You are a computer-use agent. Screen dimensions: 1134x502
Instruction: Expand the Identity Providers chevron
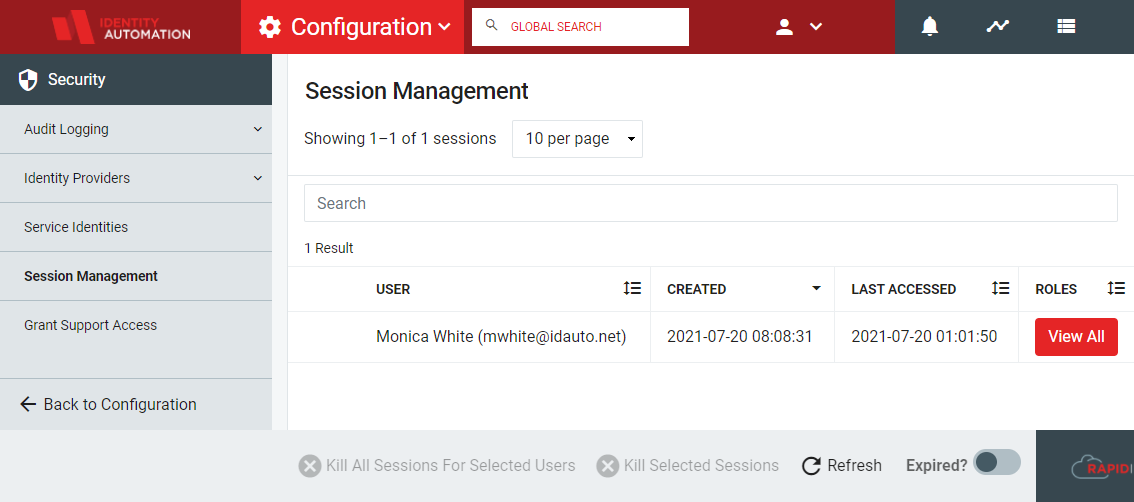258,178
